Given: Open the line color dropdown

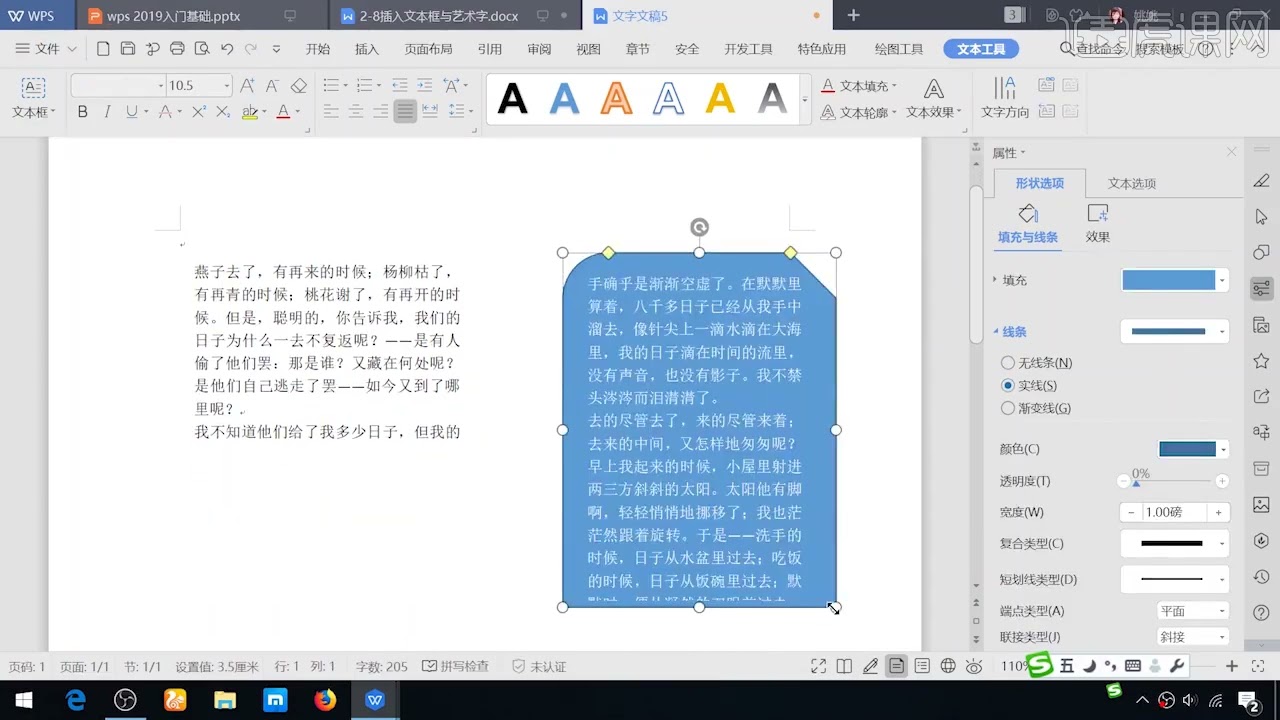Looking at the screenshot, I should 1223,449.
